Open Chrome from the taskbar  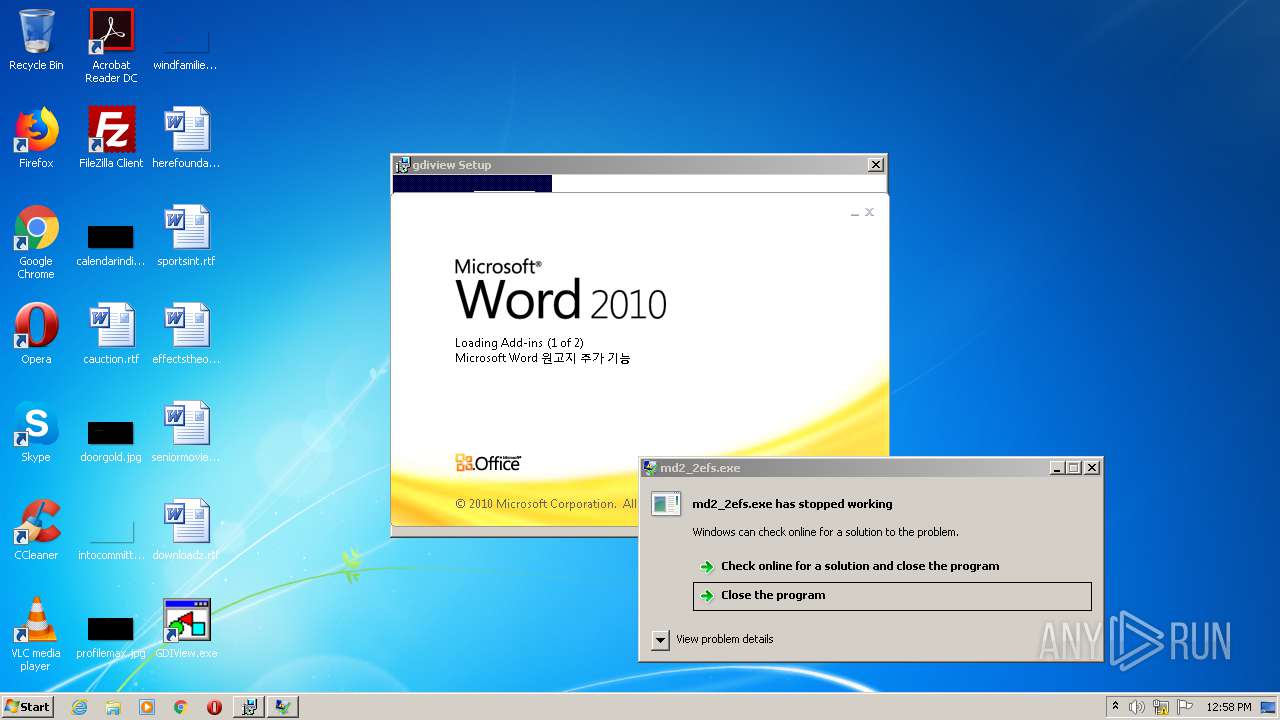tap(181, 707)
